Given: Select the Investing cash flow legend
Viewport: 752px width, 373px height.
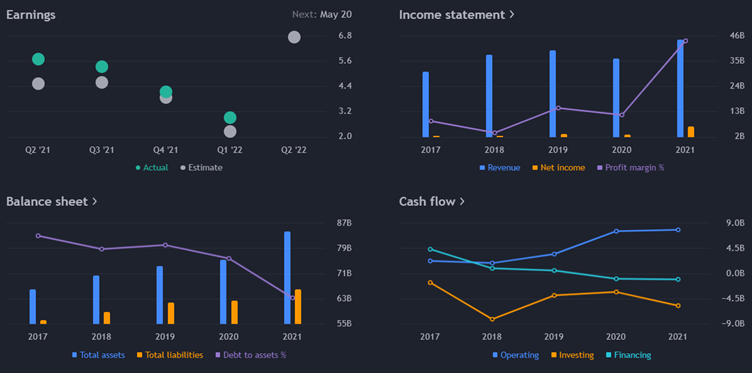Looking at the screenshot, I should (x=572, y=355).
